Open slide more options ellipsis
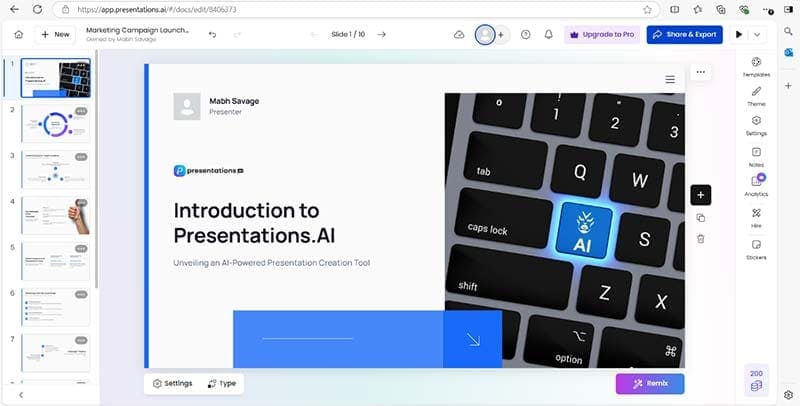Image resolution: width=800 pixels, height=406 pixels. (701, 72)
